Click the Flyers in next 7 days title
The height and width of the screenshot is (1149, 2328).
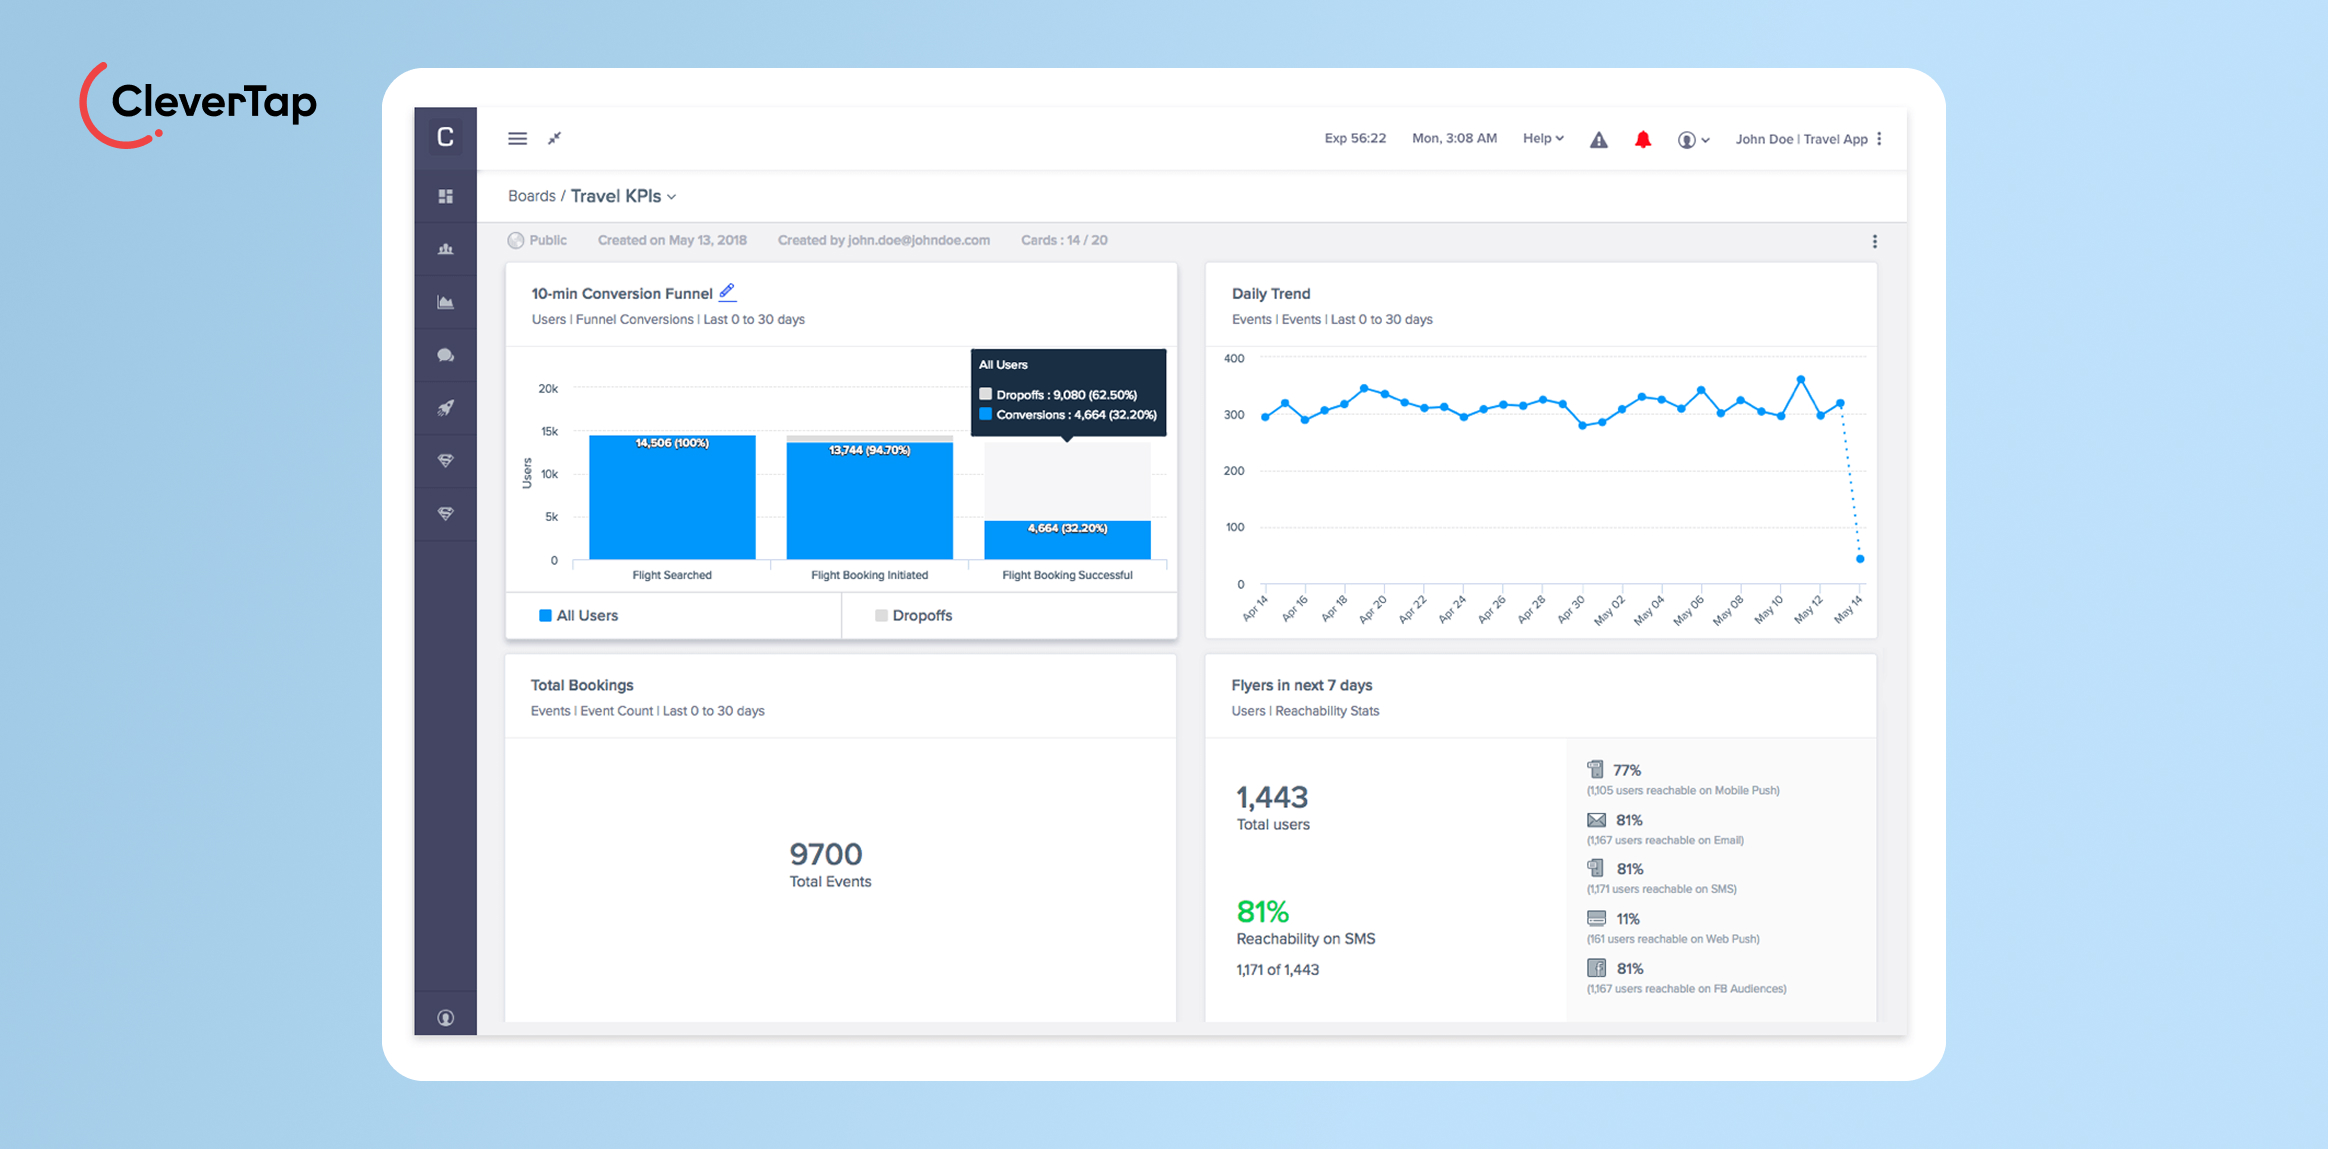(1301, 686)
